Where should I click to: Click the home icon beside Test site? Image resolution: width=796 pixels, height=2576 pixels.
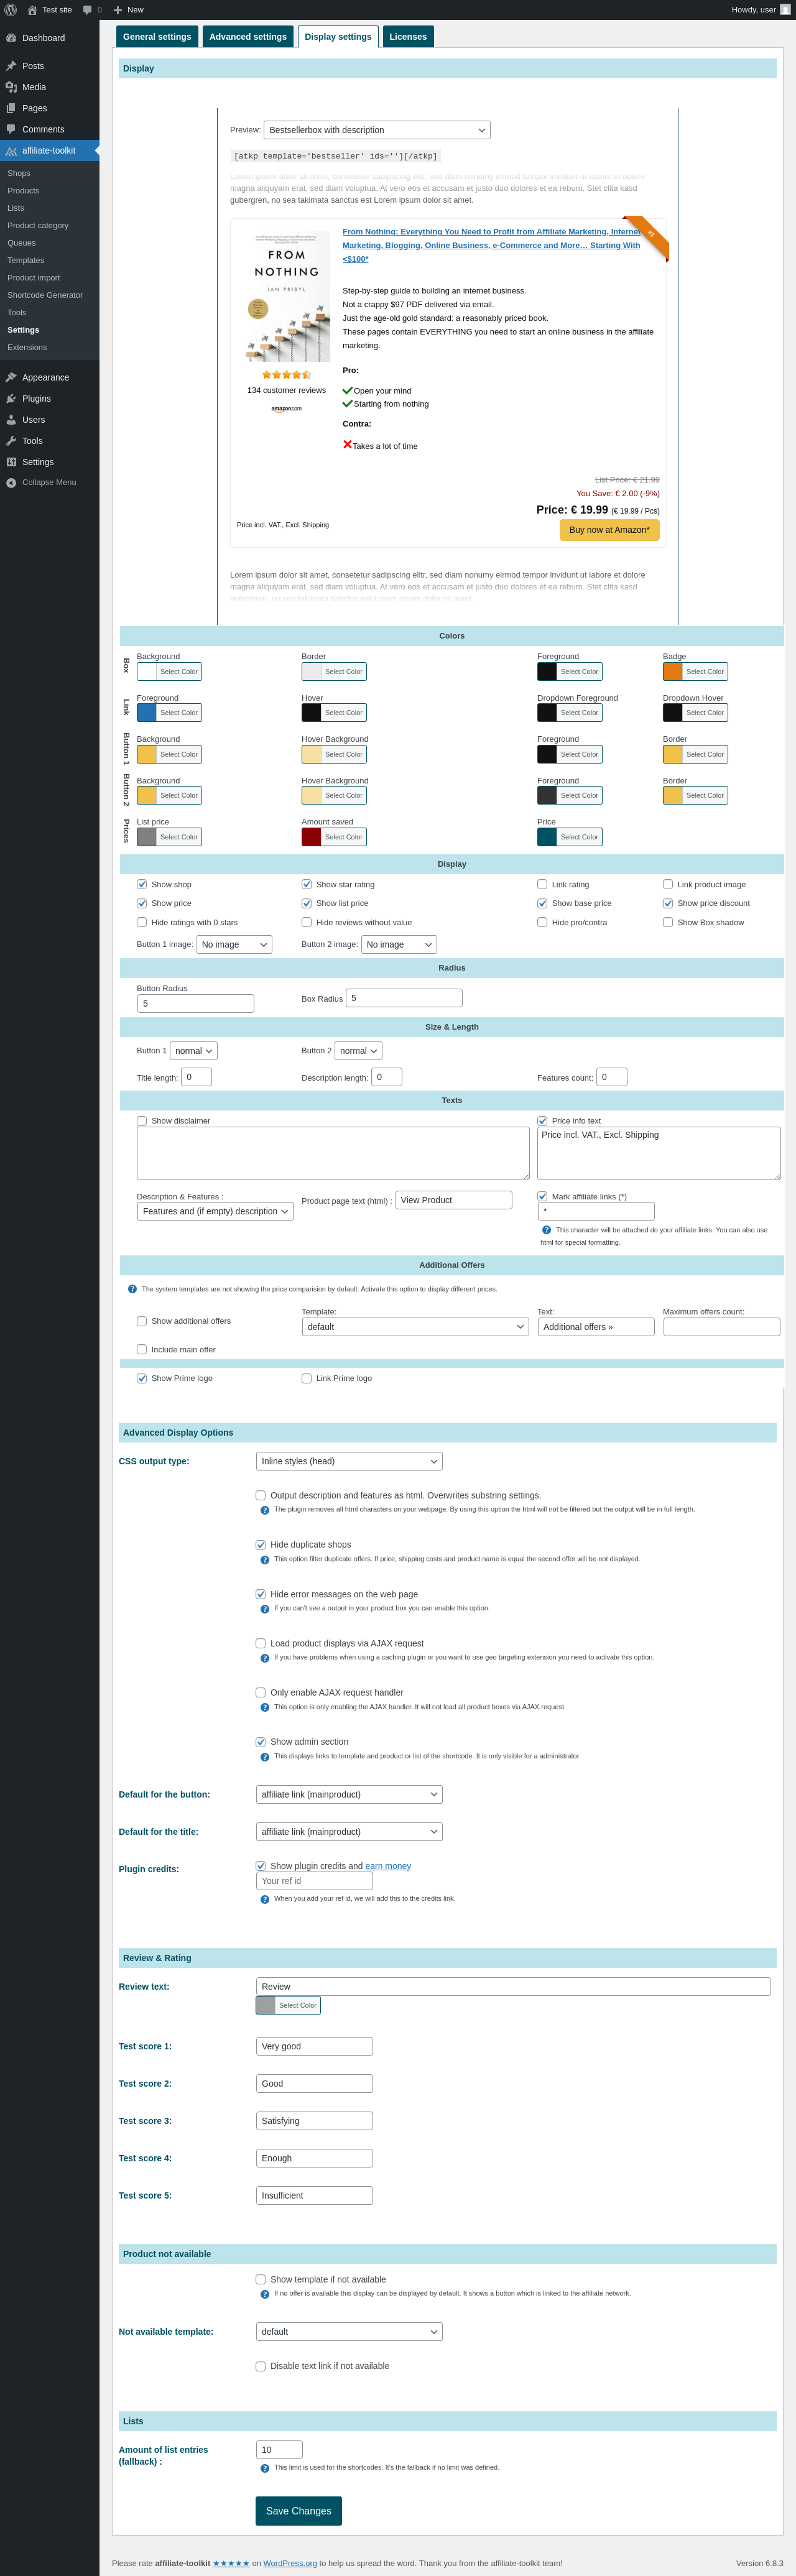pyautogui.click(x=32, y=10)
